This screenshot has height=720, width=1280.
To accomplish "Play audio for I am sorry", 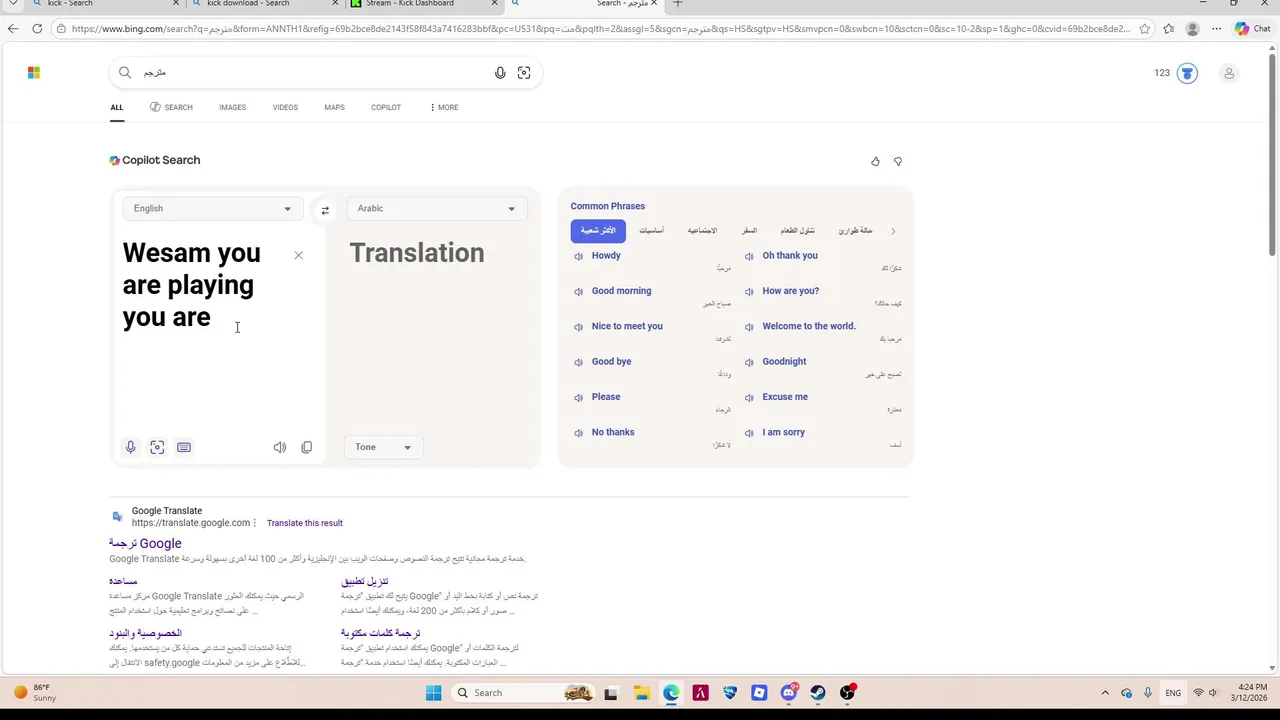I will (749, 433).
